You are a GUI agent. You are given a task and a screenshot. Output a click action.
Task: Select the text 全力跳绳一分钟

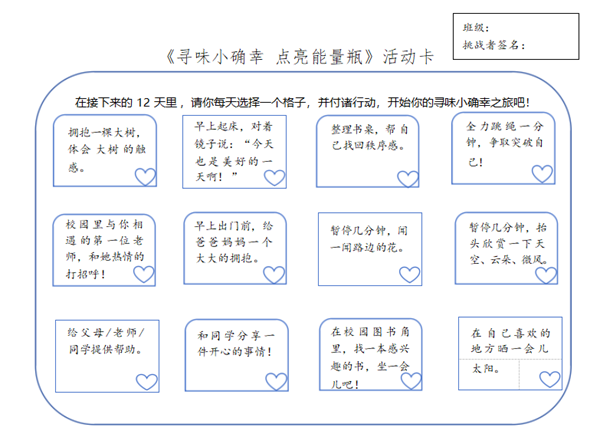504,135
